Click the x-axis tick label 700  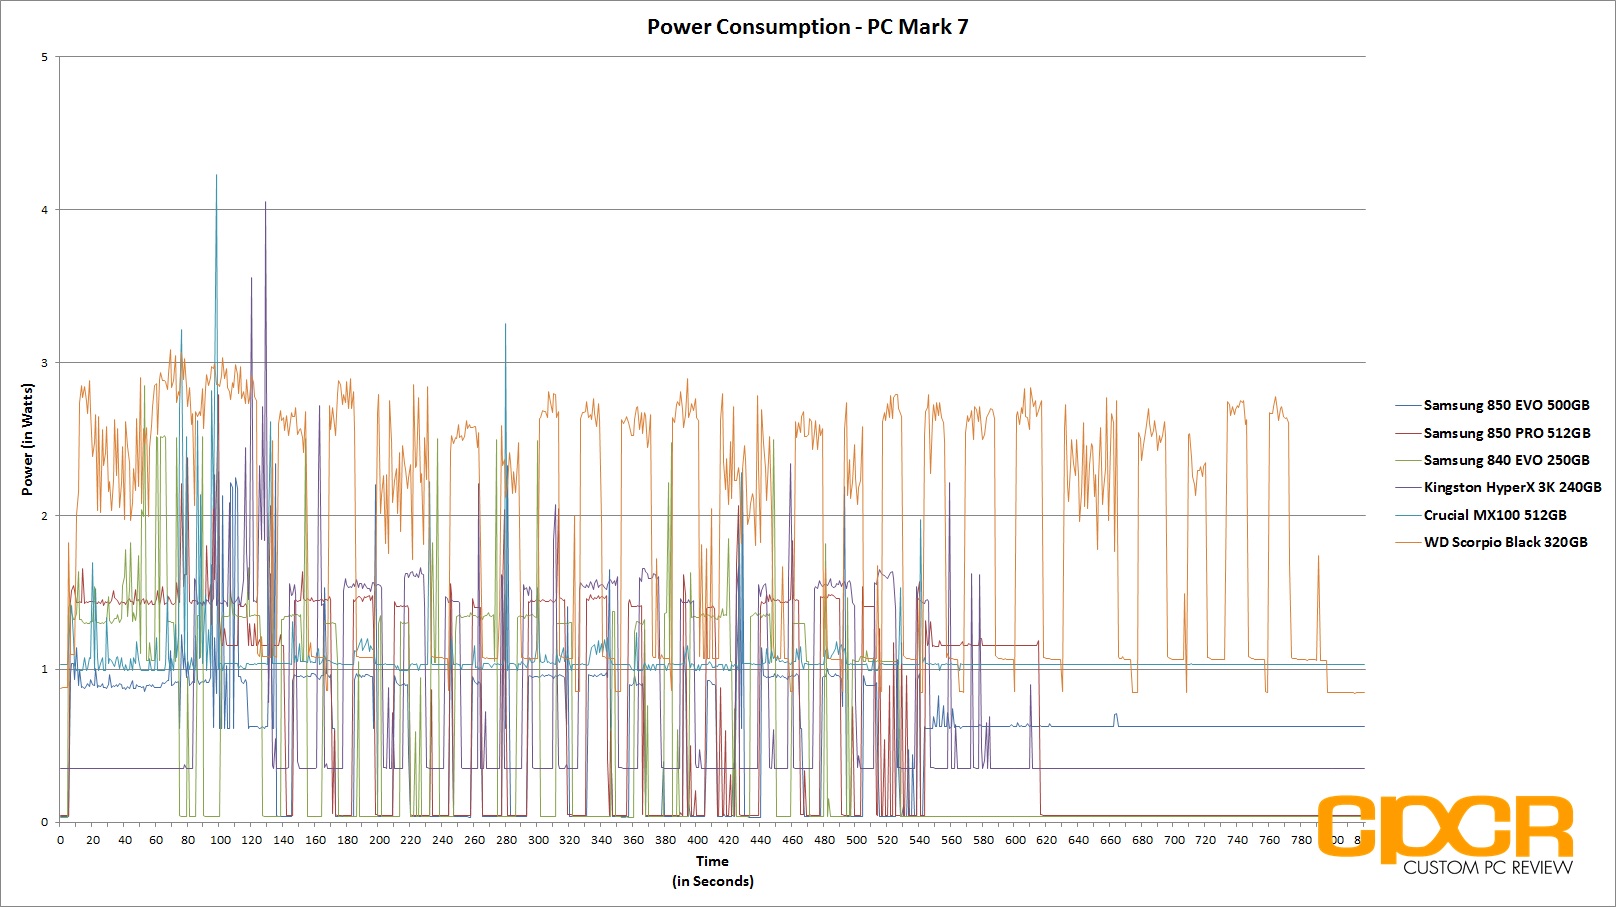click(1174, 840)
